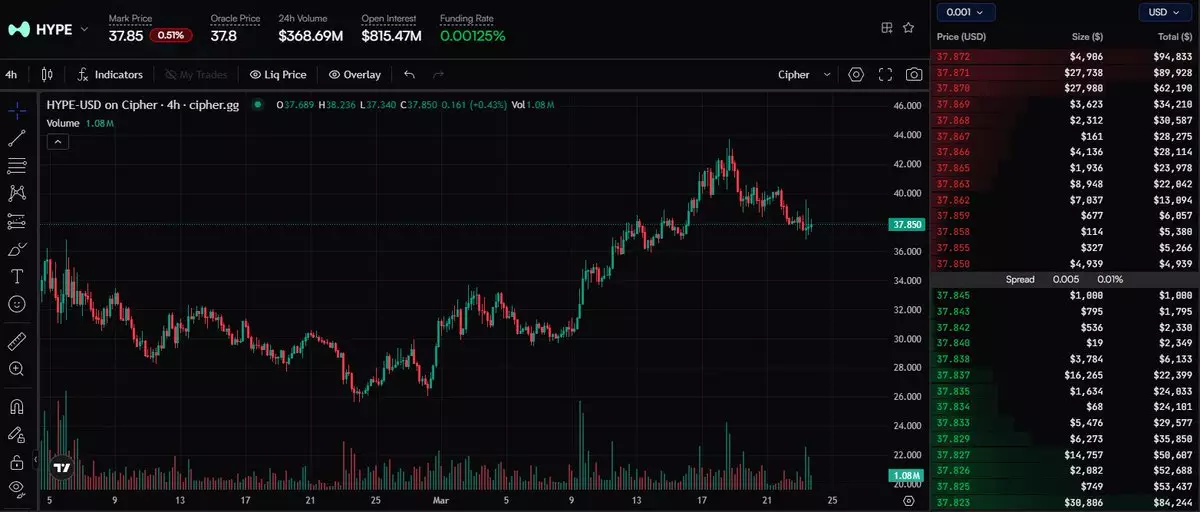Open the 4h timeframe selector

pyautogui.click(x=11, y=74)
